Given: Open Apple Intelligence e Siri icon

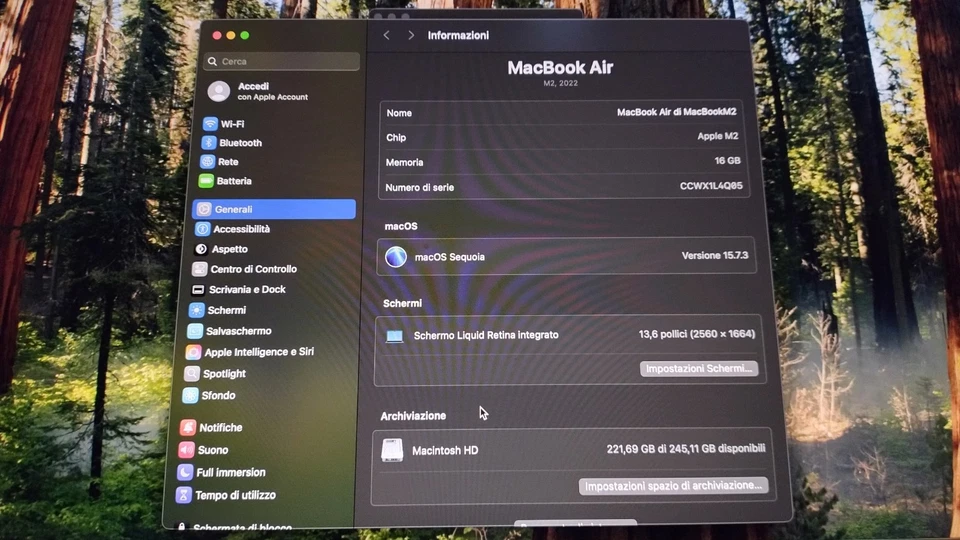Looking at the screenshot, I should (193, 352).
